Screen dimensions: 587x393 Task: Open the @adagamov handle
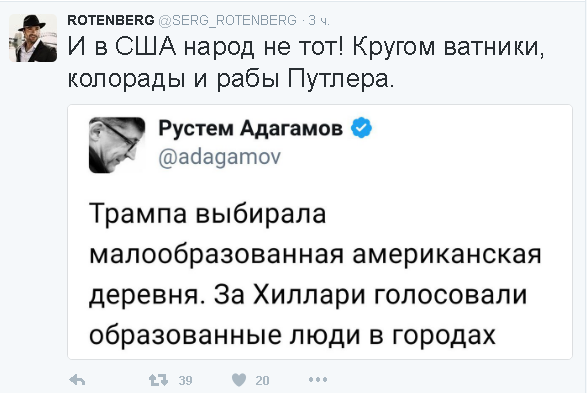click(219, 156)
